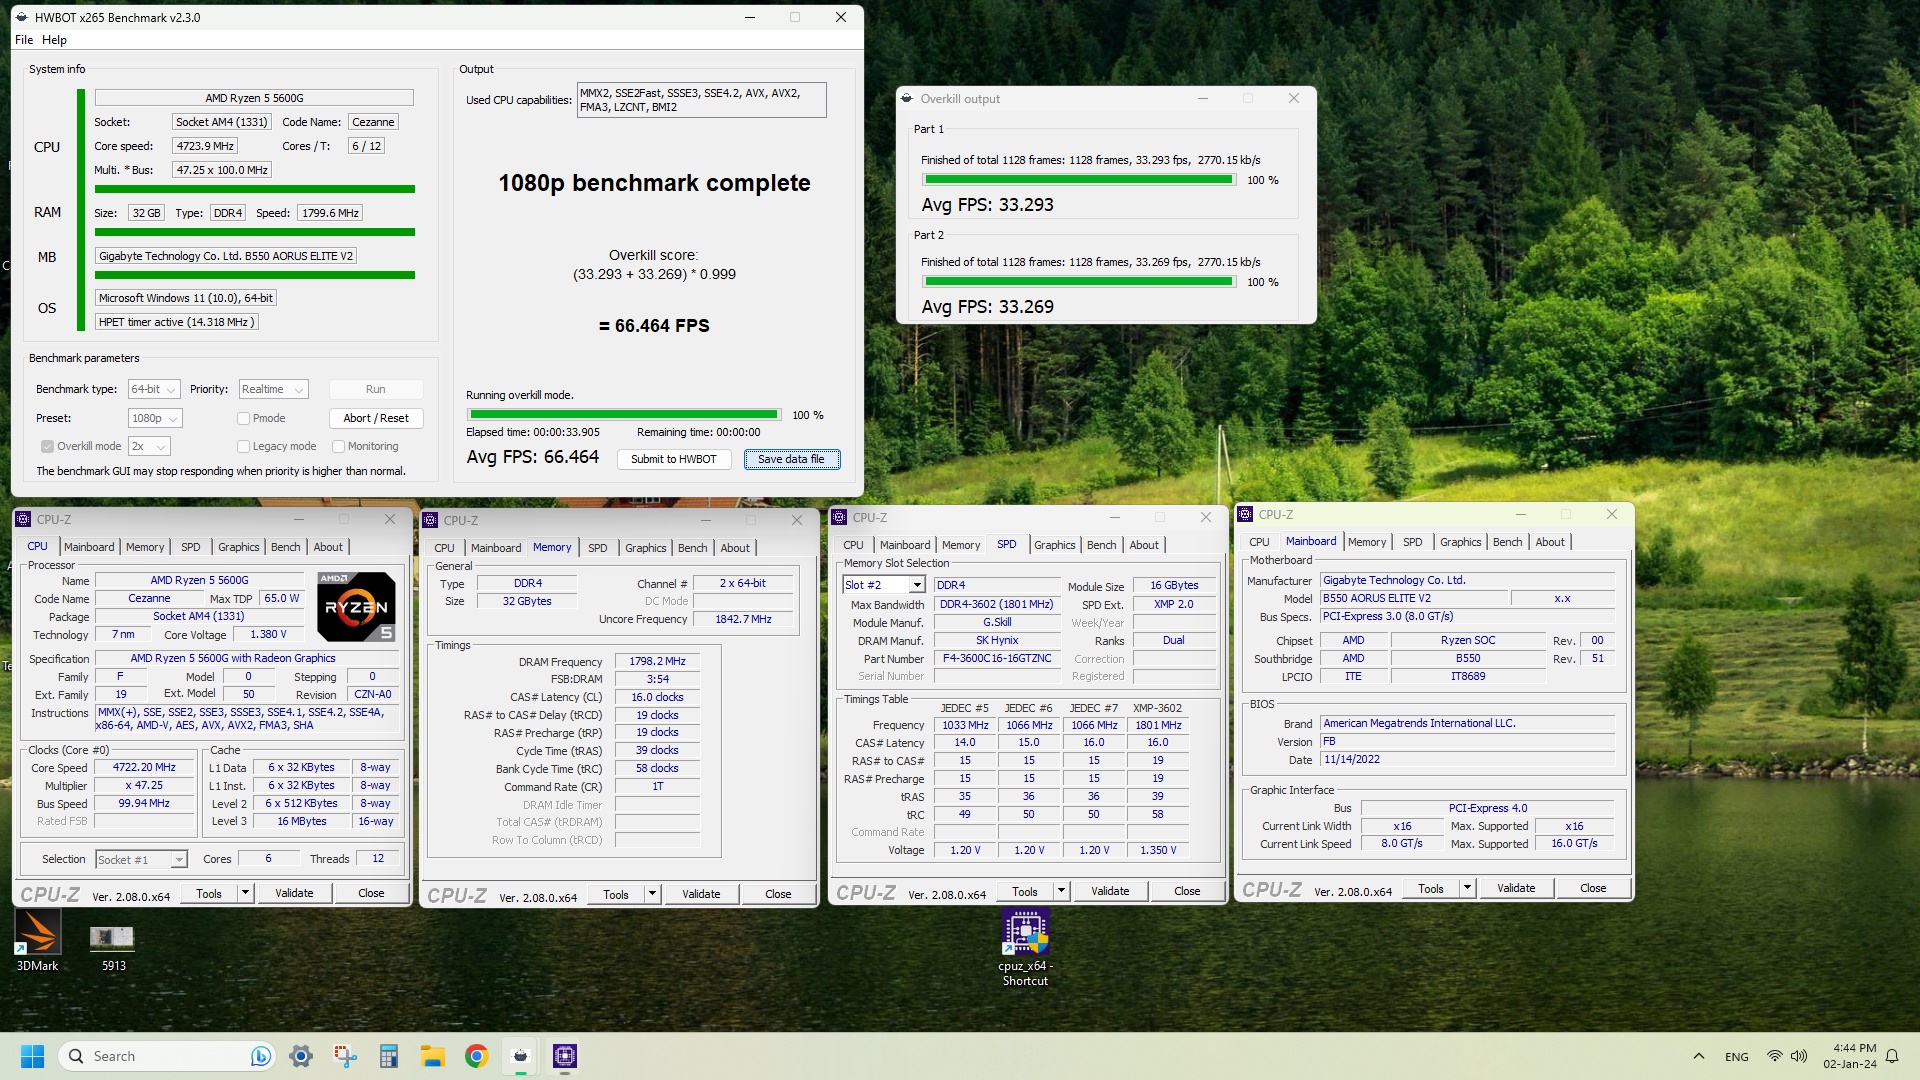Enable the Monitoring checkbox
Viewport: 1920px width, 1080px height.
[x=338, y=446]
